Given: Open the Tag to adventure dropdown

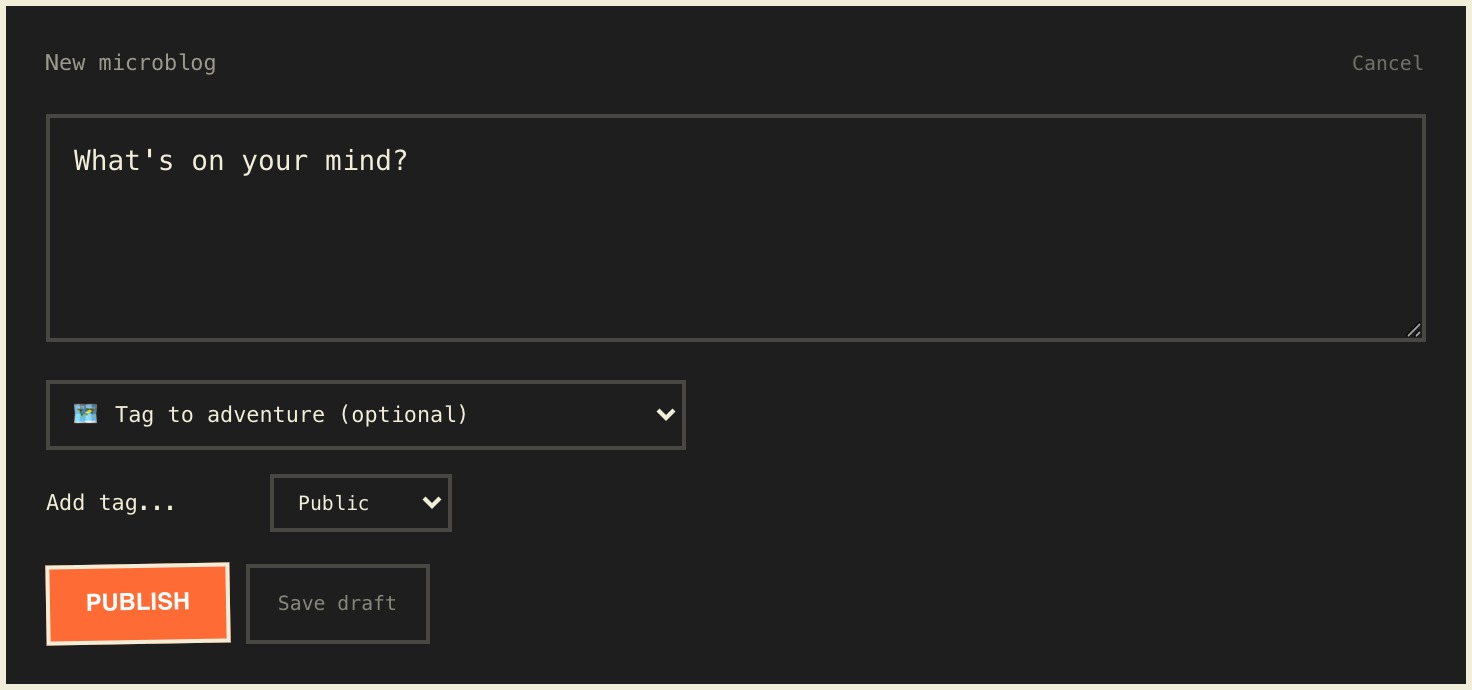Looking at the screenshot, I should click(365, 414).
